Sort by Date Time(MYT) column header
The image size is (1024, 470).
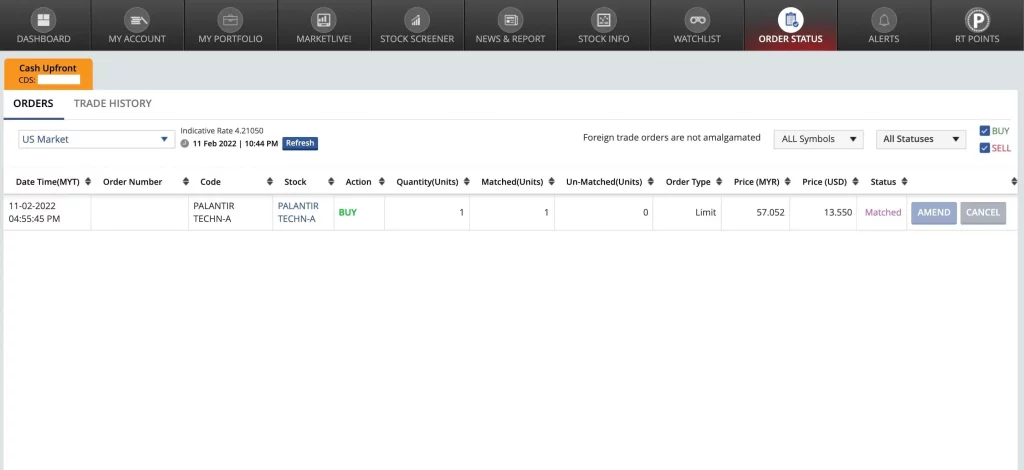48,182
